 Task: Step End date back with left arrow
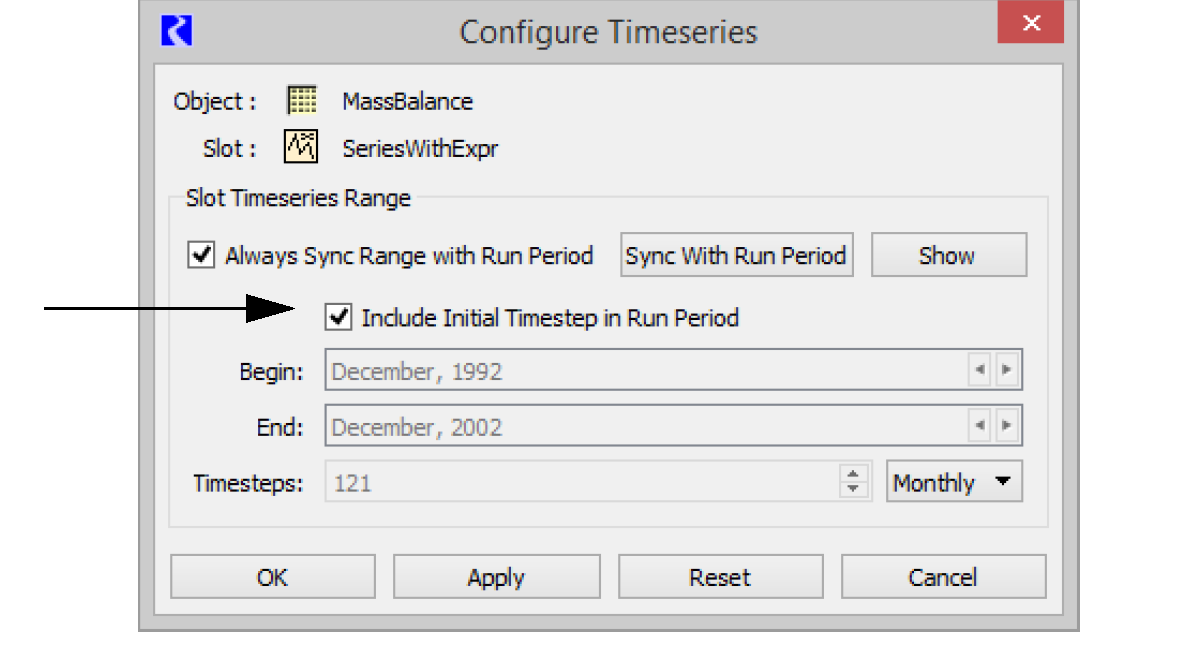point(980,427)
